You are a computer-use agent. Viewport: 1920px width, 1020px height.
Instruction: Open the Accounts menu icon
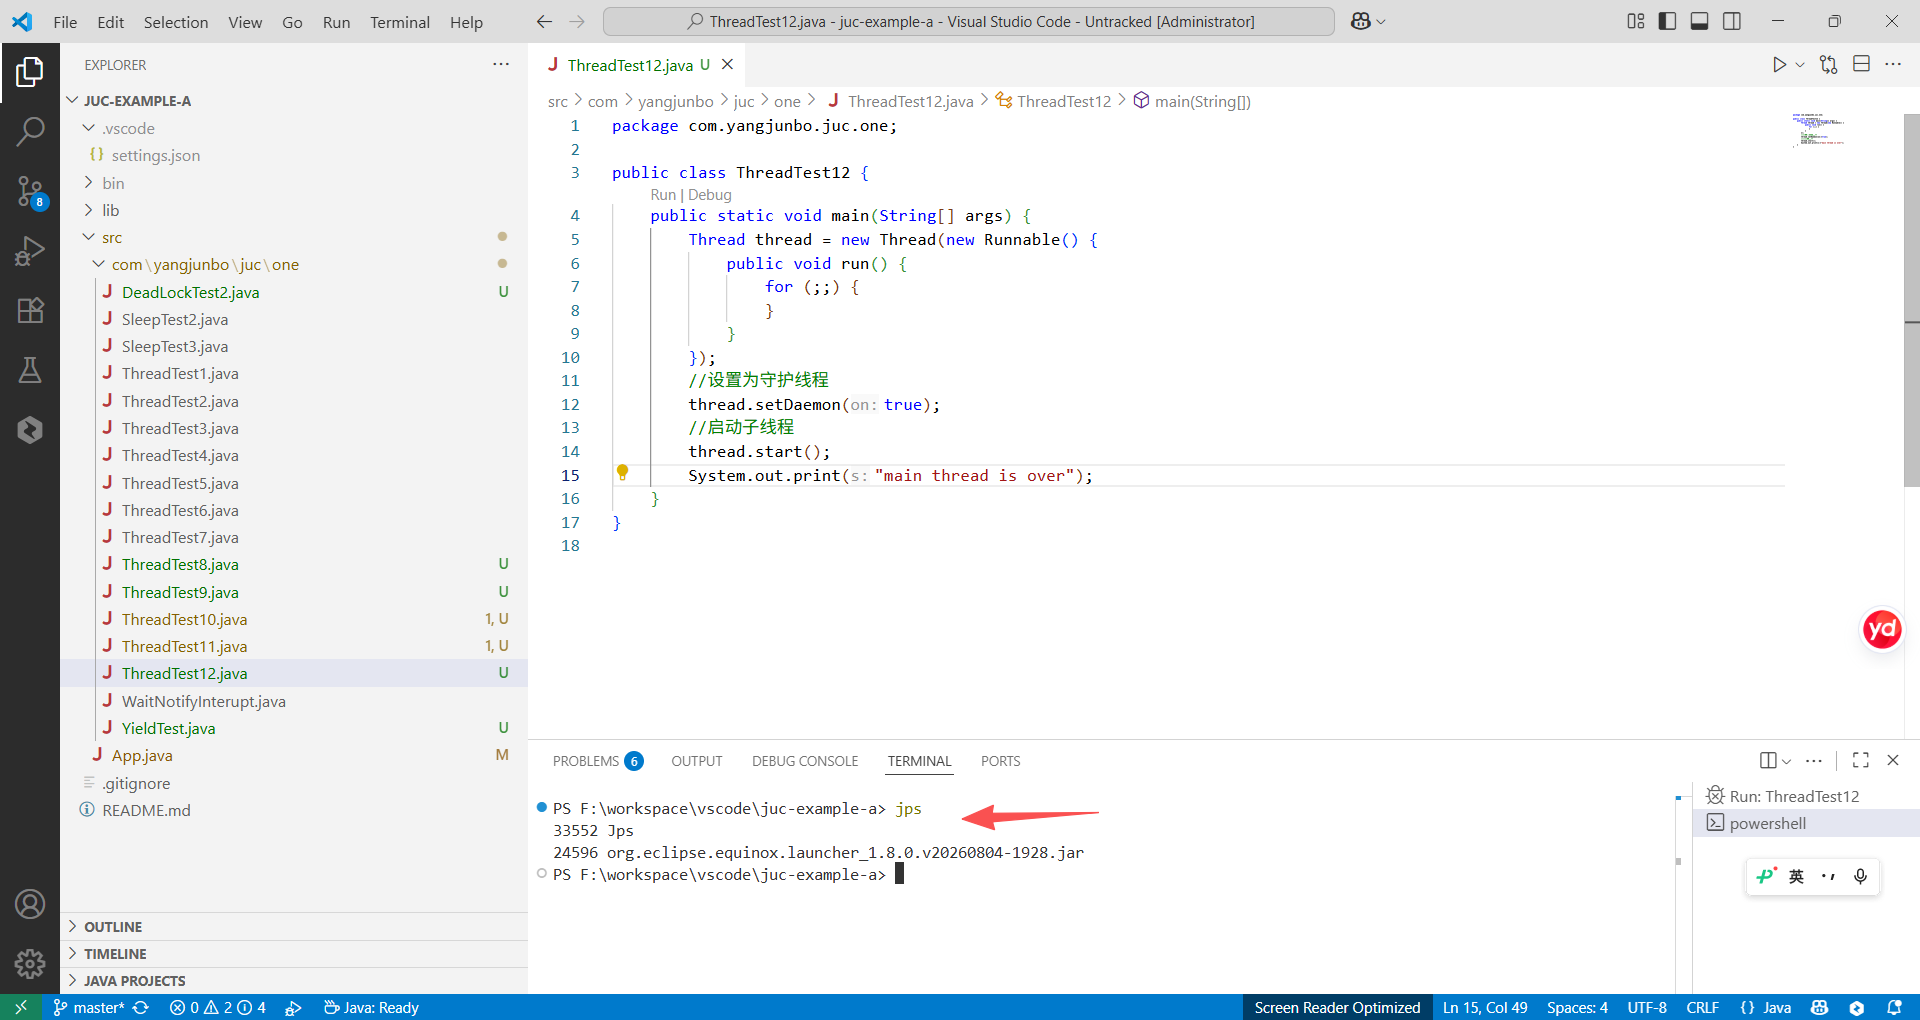point(30,904)
